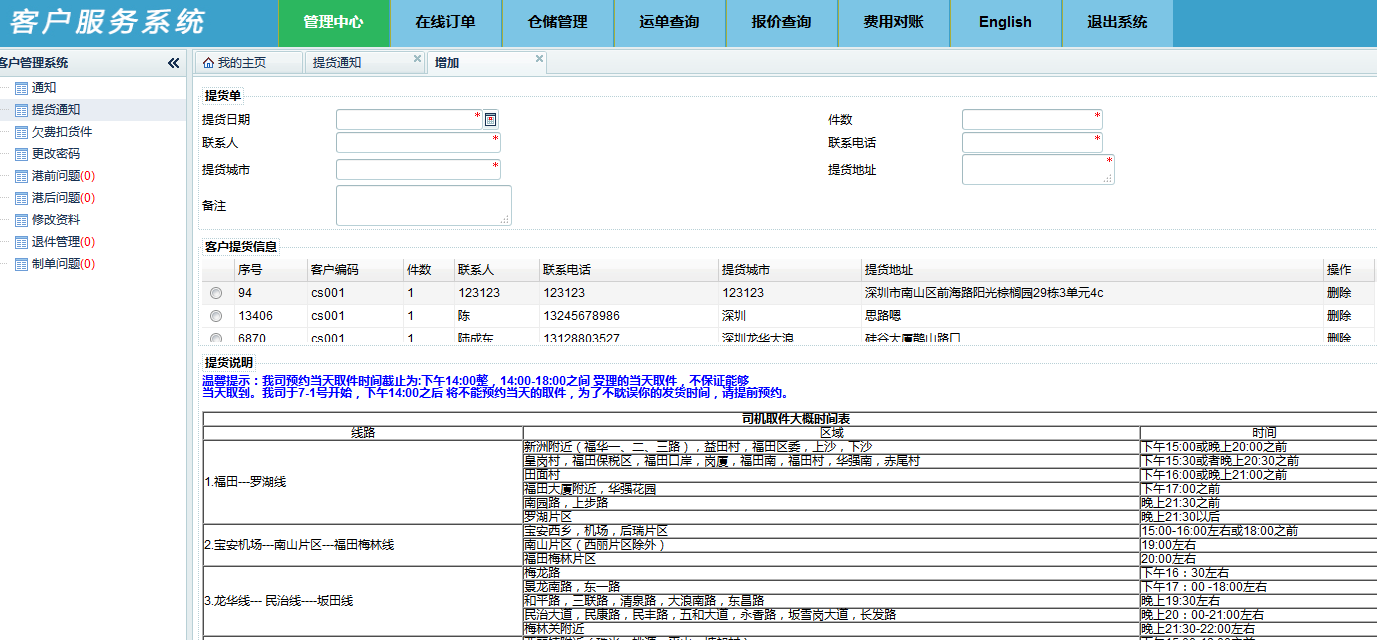Click the home icon on 我的主页 tab

208,63
